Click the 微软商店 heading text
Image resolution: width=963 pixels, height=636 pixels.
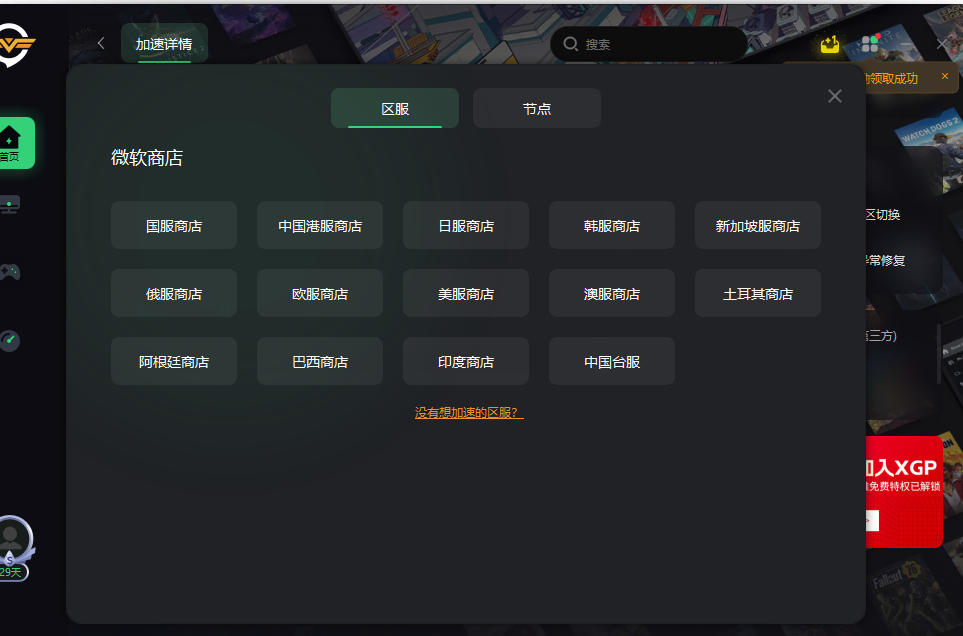point(147,158)
